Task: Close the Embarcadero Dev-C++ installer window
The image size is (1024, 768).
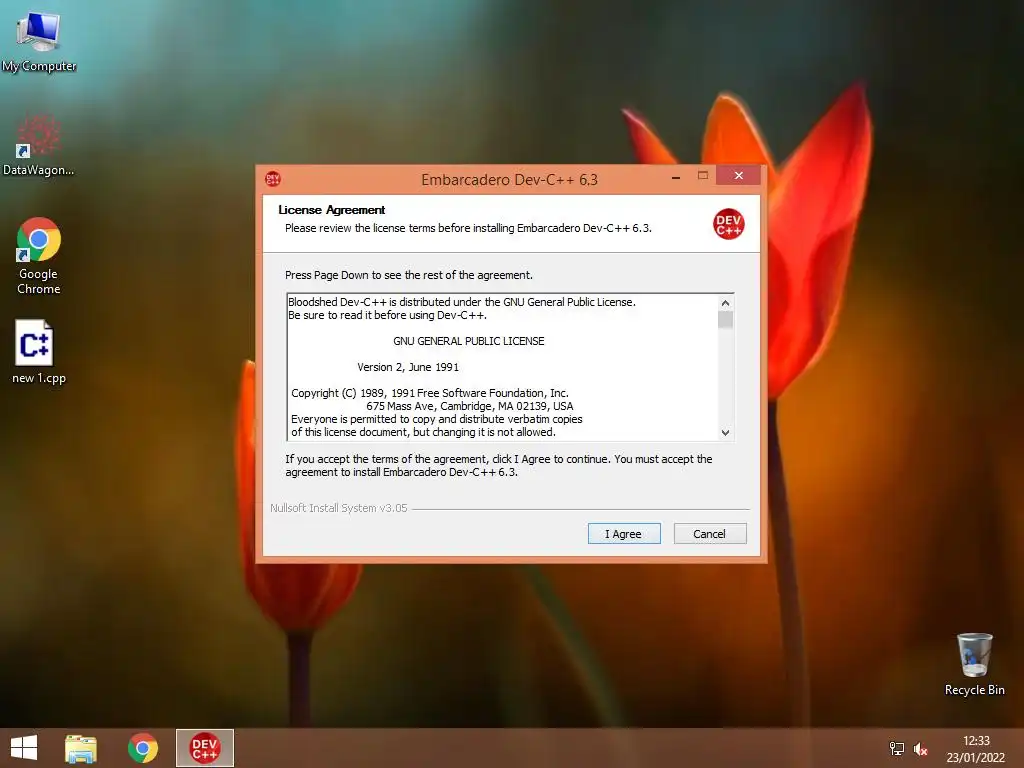Action: click(x=739, y=175)
